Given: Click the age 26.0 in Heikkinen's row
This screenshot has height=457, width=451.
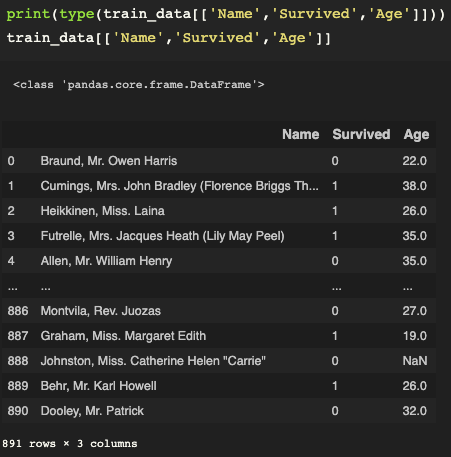Looking at the screenshot, I should pos(415,211).
